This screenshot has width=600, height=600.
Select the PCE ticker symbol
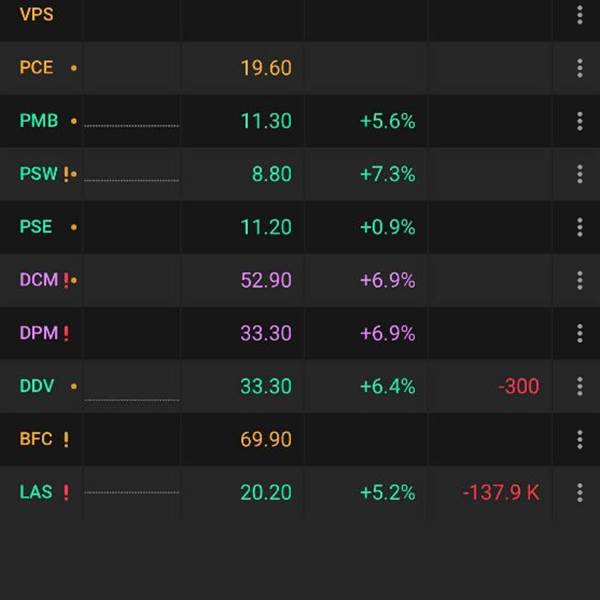(x=37, y=68)
